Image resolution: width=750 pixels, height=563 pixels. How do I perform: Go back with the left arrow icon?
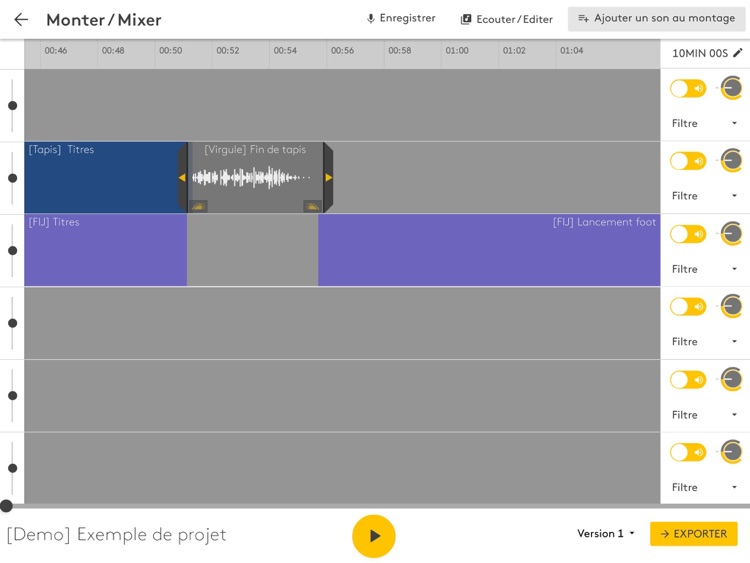[x=21, y=20]
